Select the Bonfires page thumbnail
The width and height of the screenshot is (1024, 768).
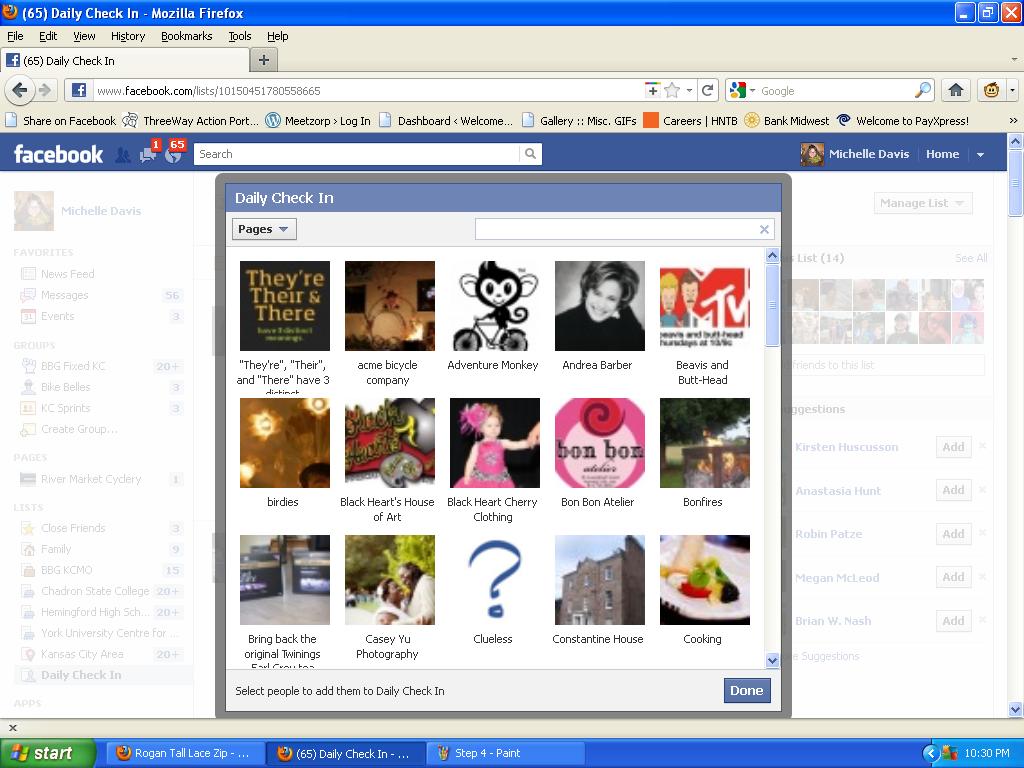click(705, 443)
